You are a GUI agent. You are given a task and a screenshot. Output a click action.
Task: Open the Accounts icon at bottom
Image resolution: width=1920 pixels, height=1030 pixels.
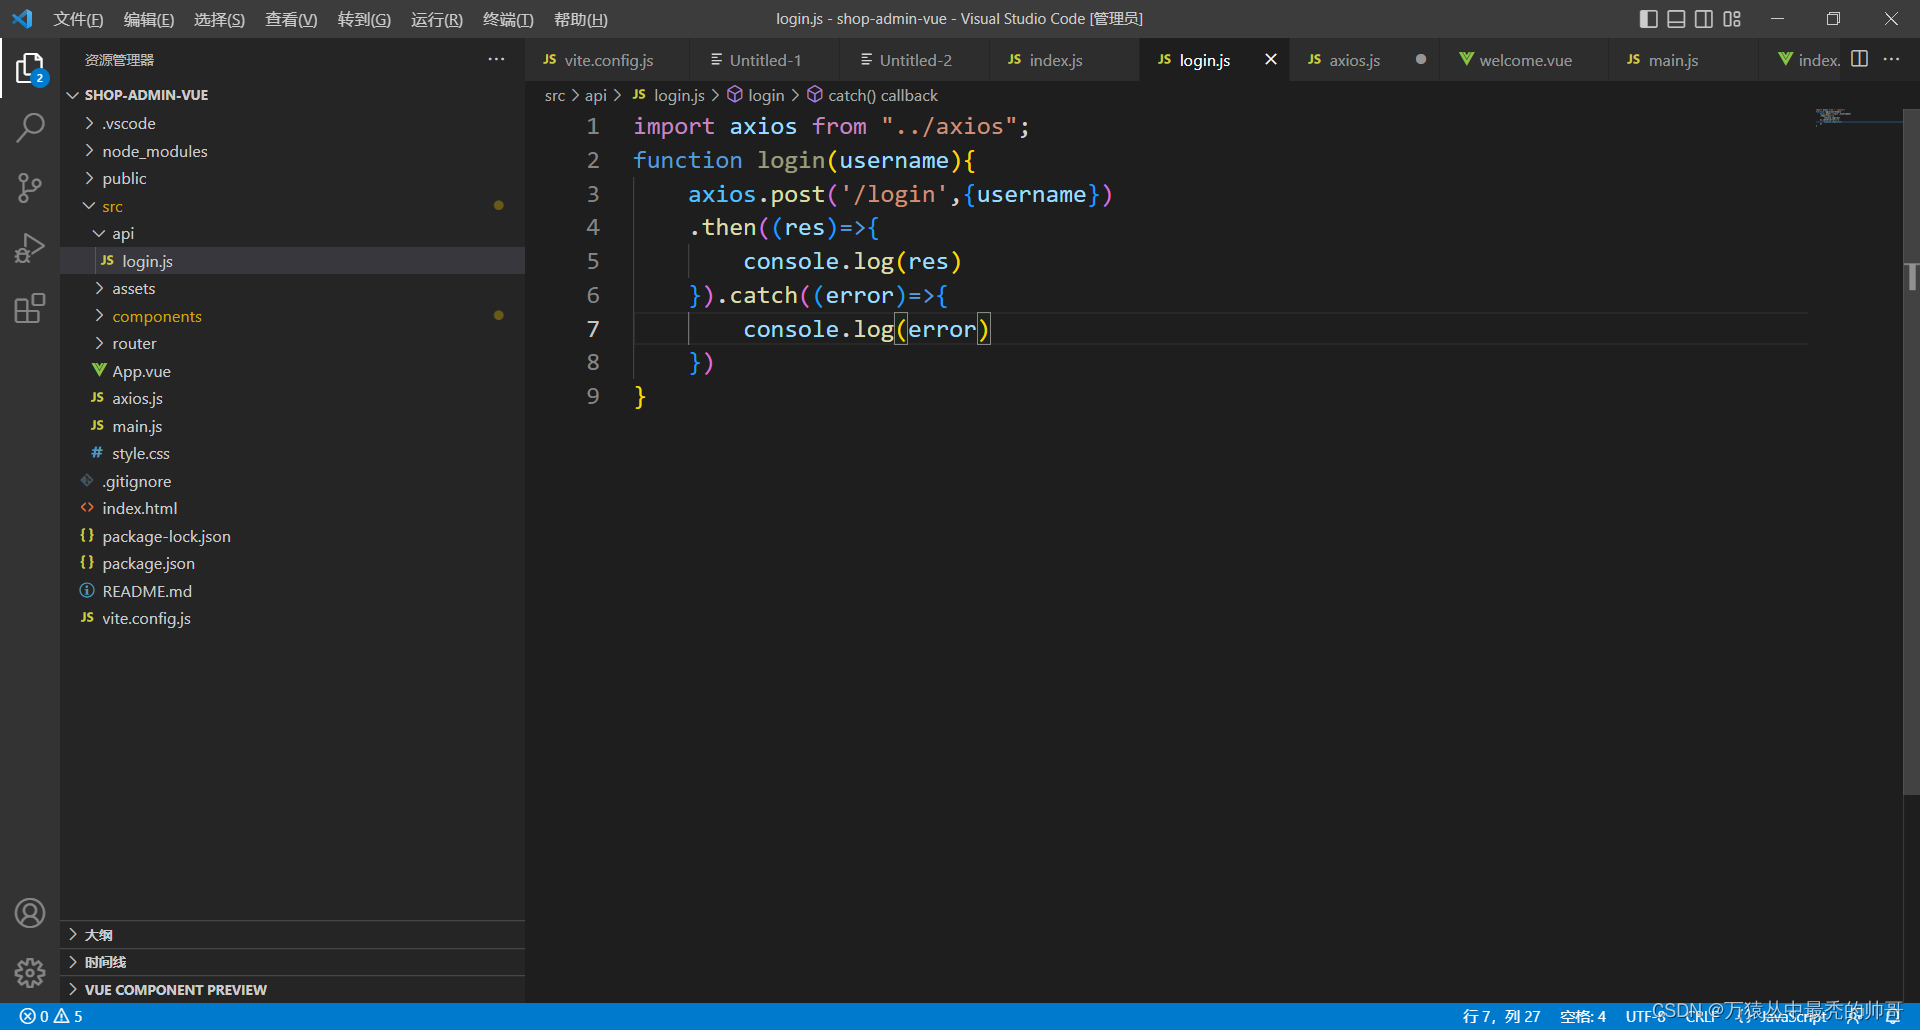(x=30, y=913)
